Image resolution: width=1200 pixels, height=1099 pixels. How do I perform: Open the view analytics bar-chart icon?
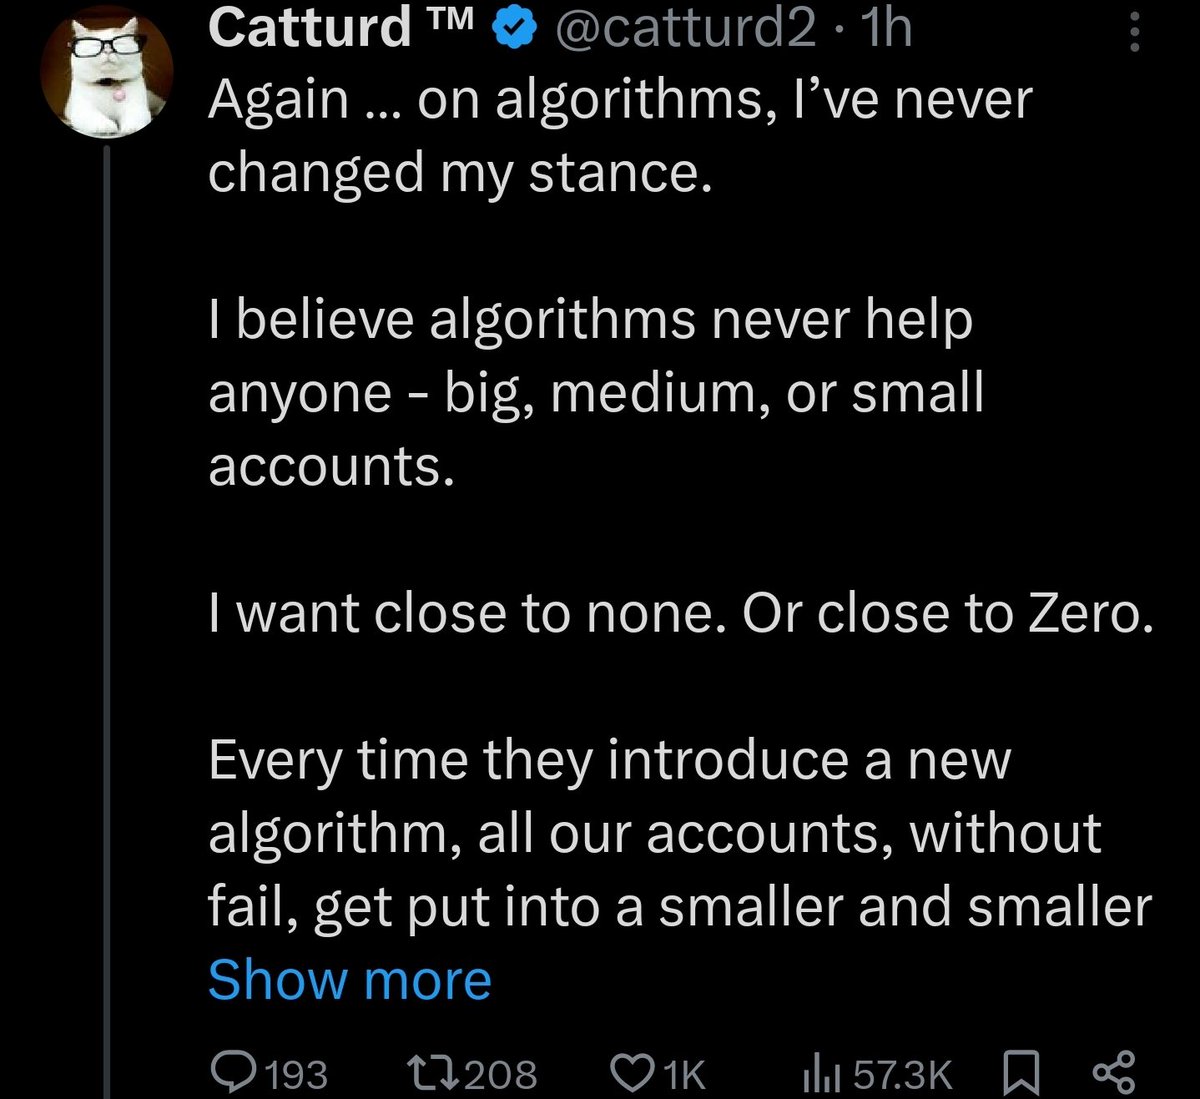click(x=820, y=1073)
